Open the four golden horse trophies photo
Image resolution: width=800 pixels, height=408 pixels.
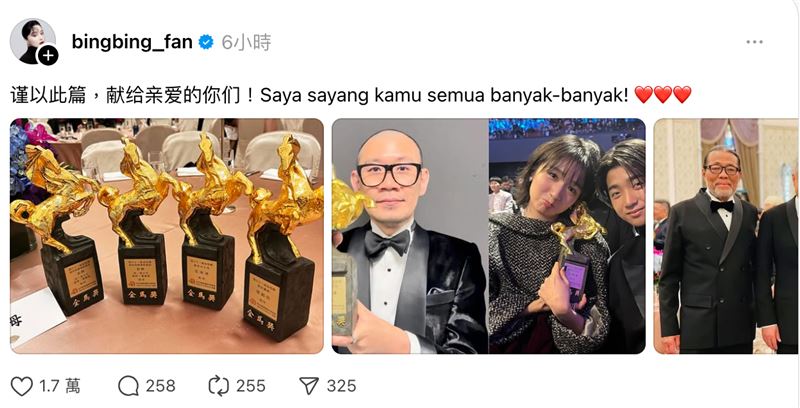pyautogui.click(x=167, y=236)
